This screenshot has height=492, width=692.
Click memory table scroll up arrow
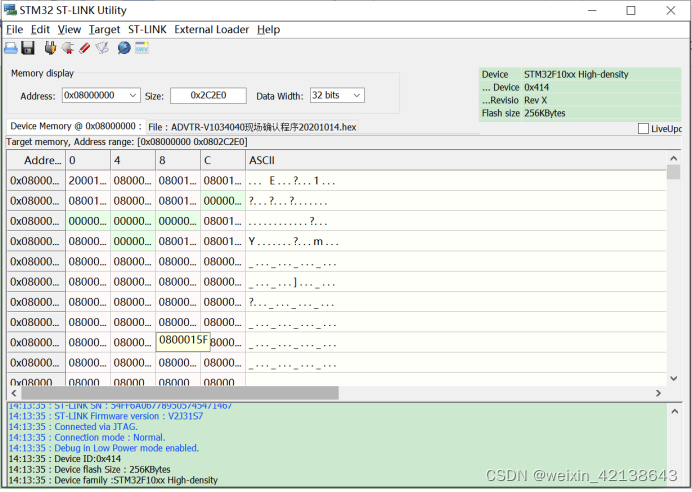click(673, 158)
